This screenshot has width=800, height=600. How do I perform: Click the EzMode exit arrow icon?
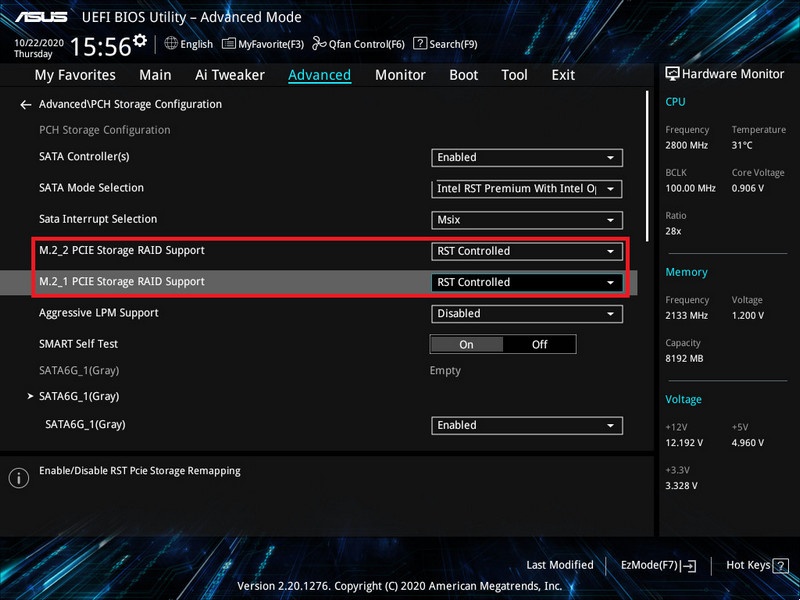pyautogui.click(x=689, y=565)
